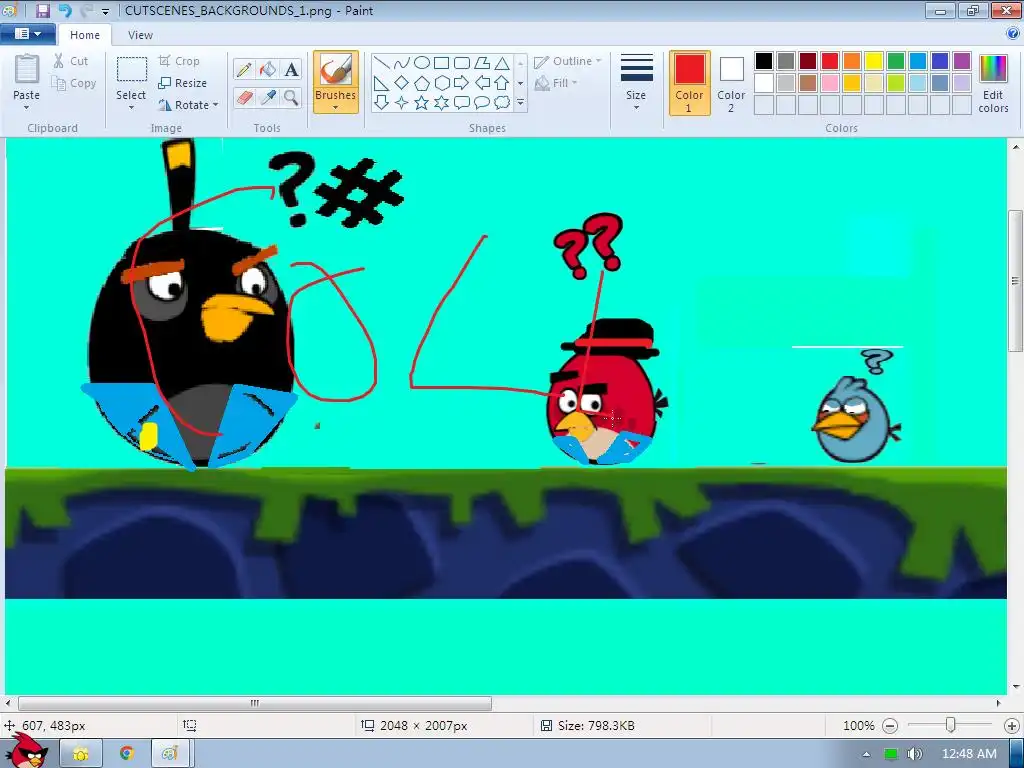
Task: Choose the Oval shape
Action: (422, 63)
